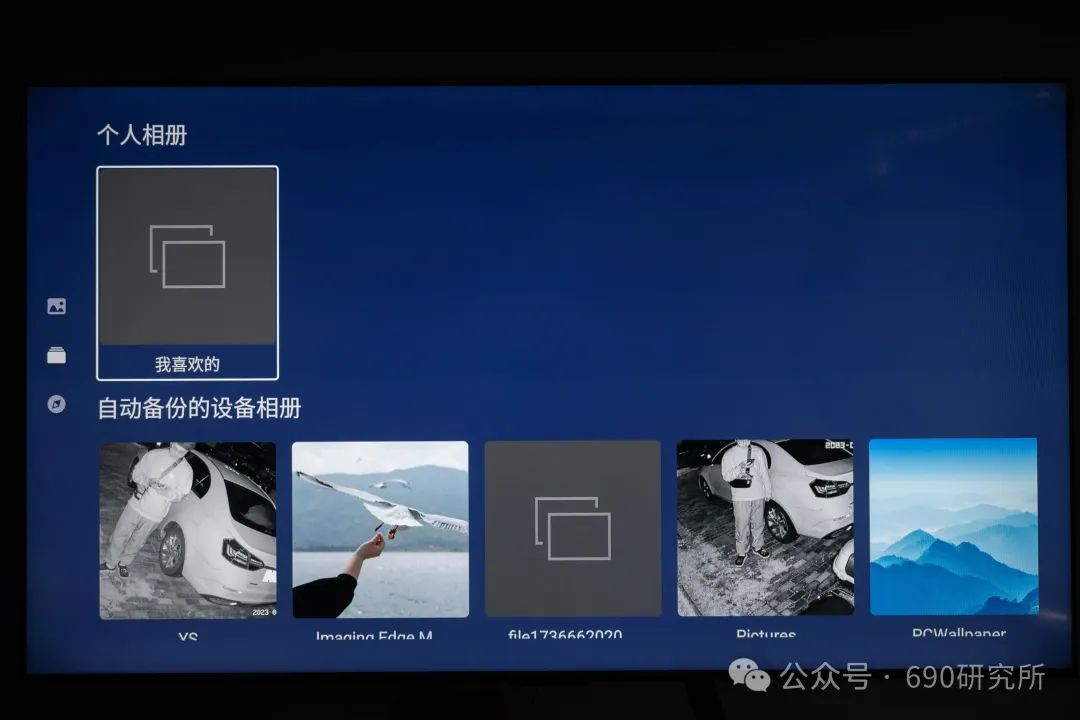Open the Discover compass icon in sidebar

coord(57,404)
